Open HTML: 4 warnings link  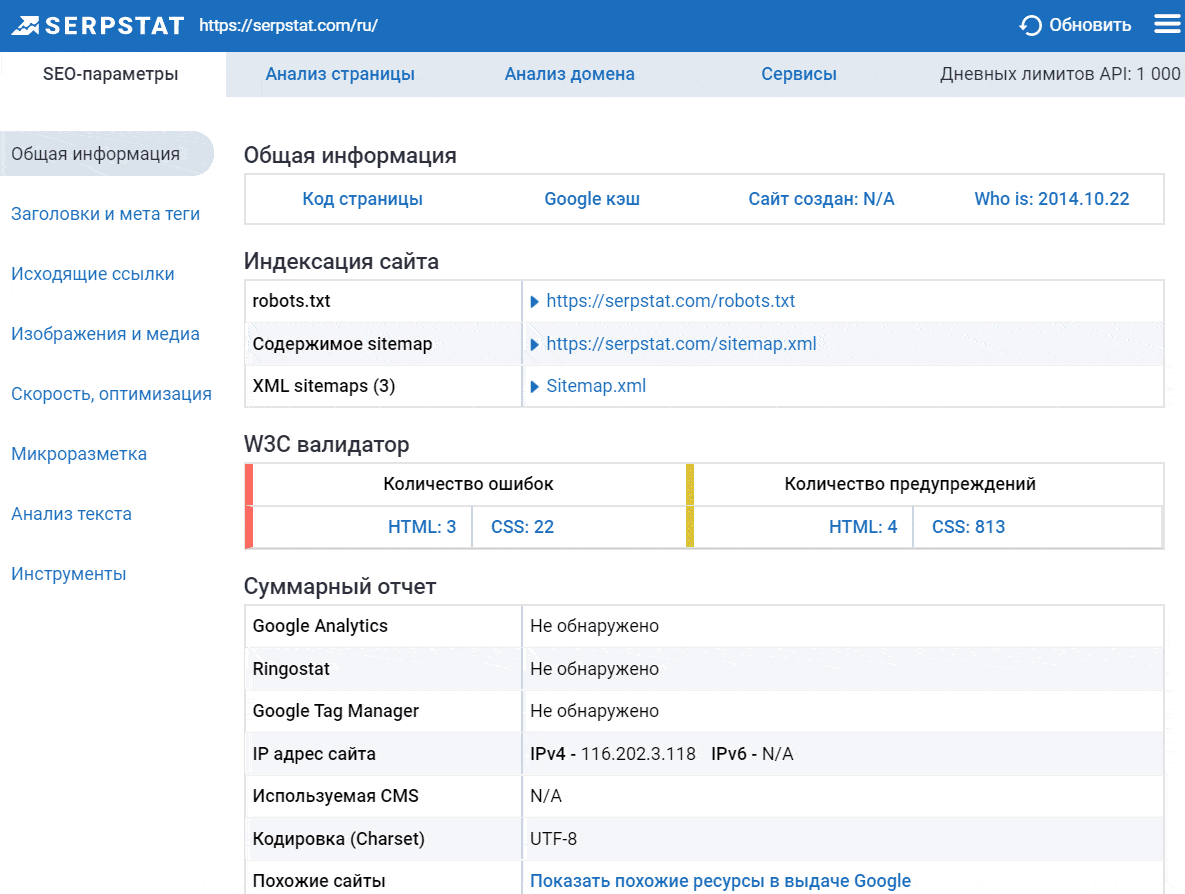(x=863, y=527)
